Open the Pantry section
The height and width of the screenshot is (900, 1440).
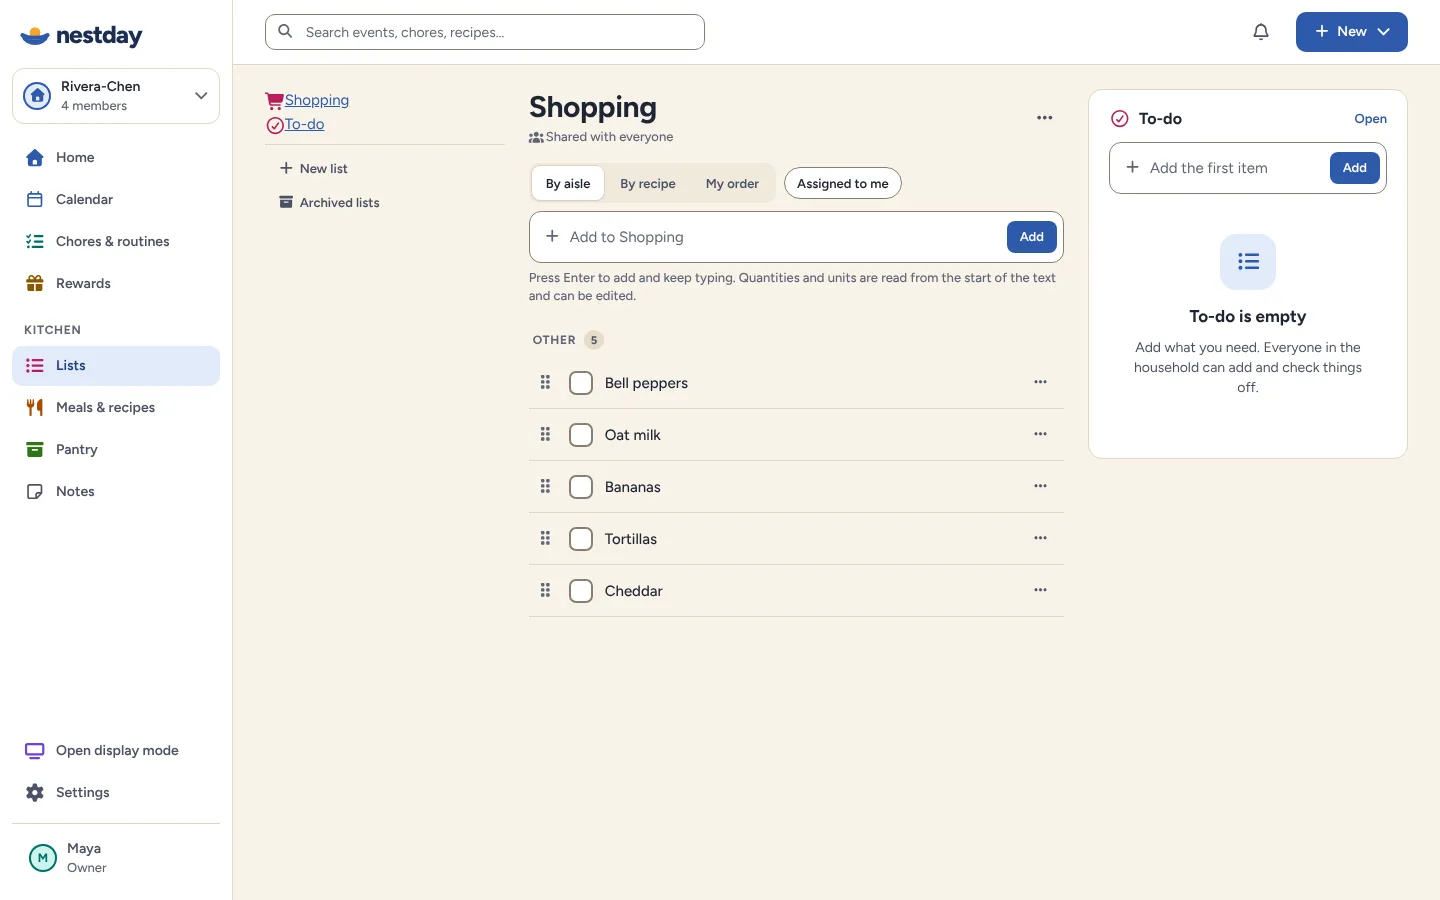116,450
